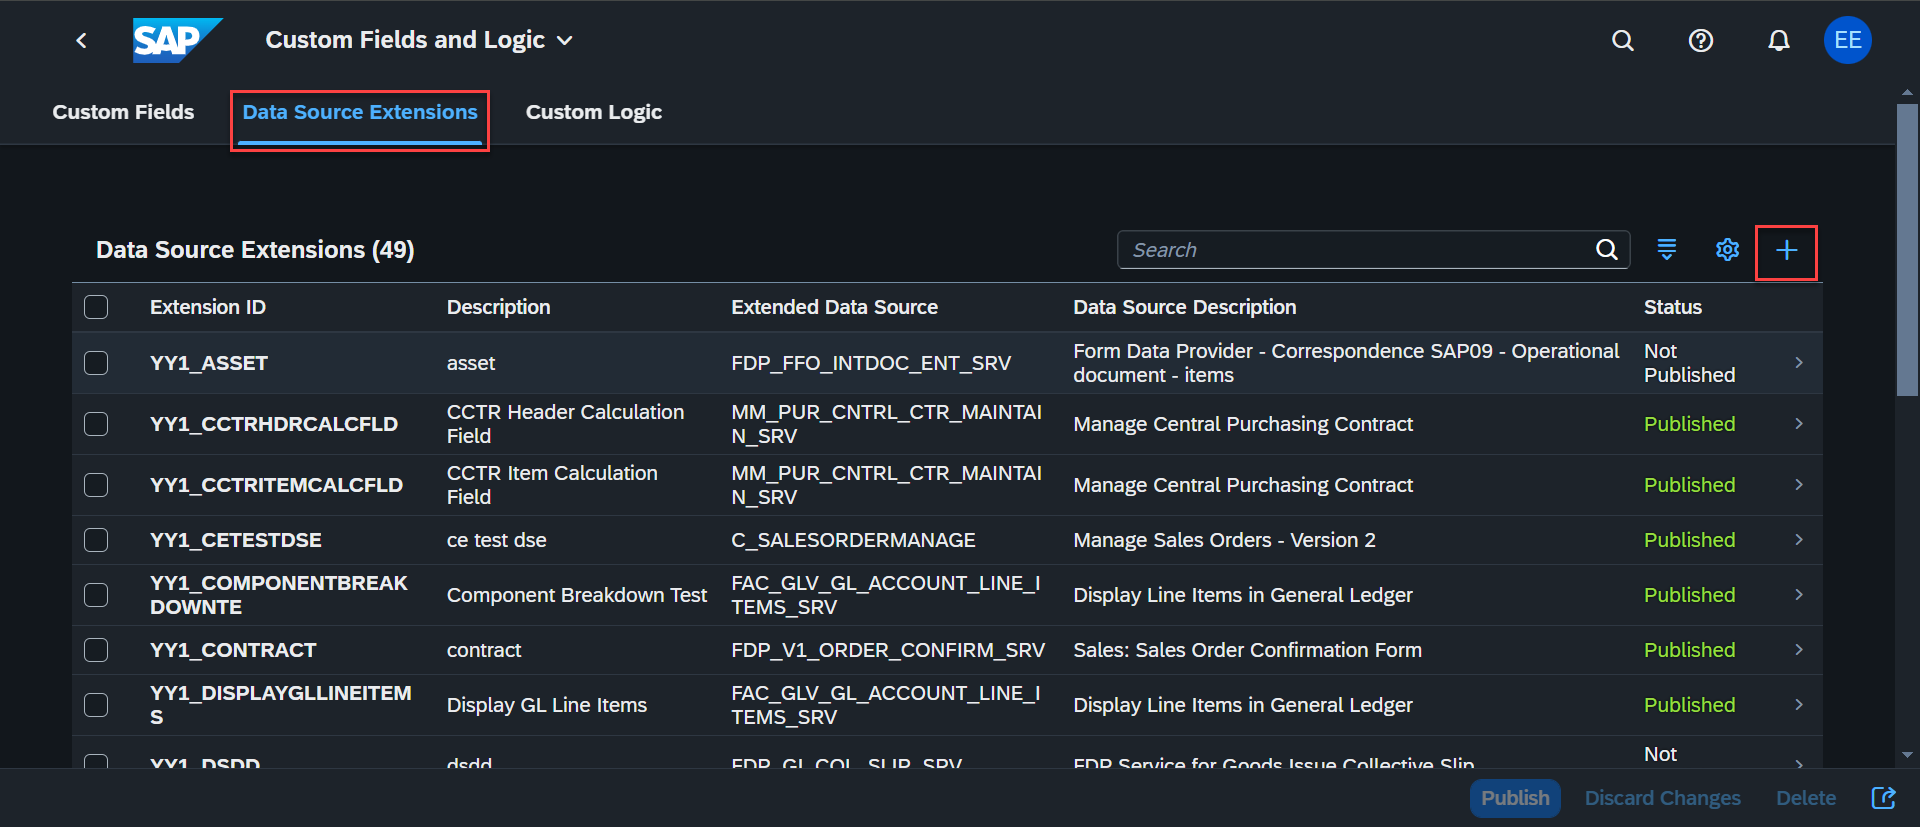Open the EE user avatar menu

point(1848,40)
